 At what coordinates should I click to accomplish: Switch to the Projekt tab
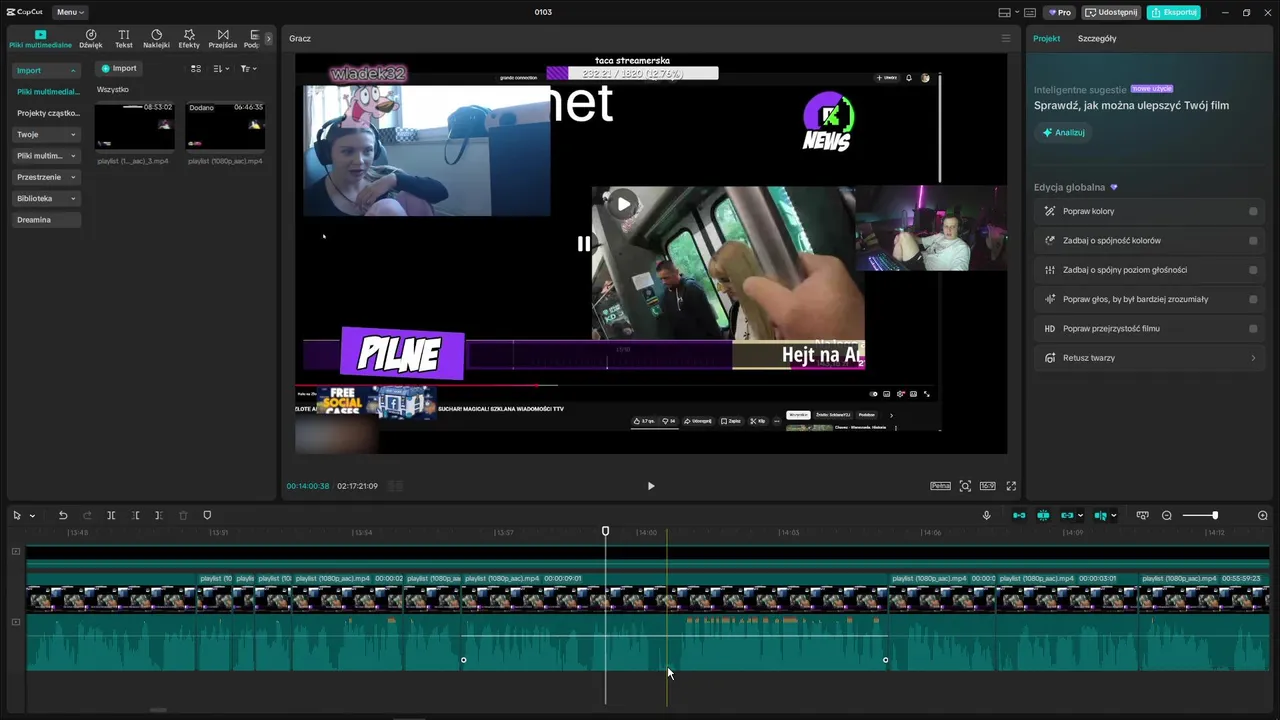[x=1047, y=38]
